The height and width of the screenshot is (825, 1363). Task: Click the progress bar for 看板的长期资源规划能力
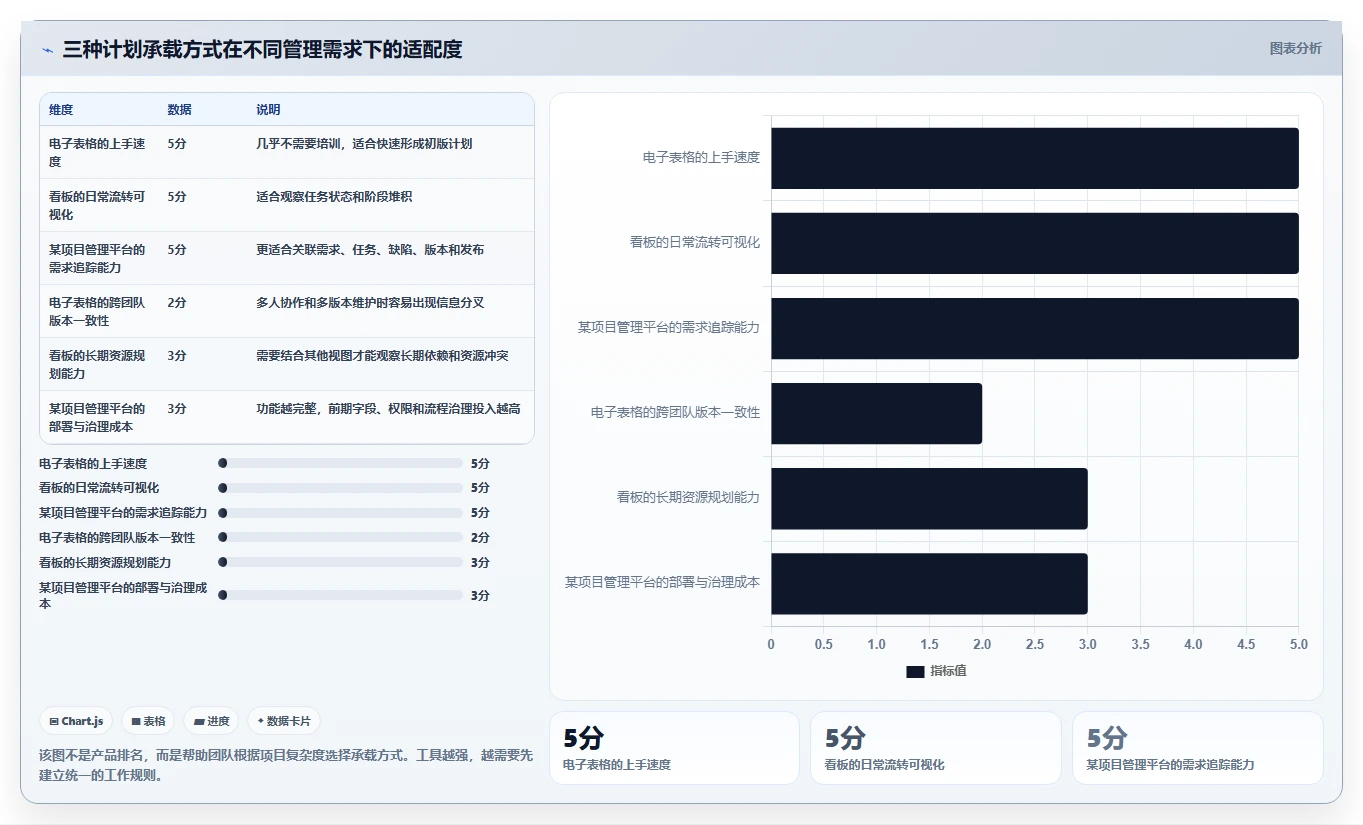340,563
